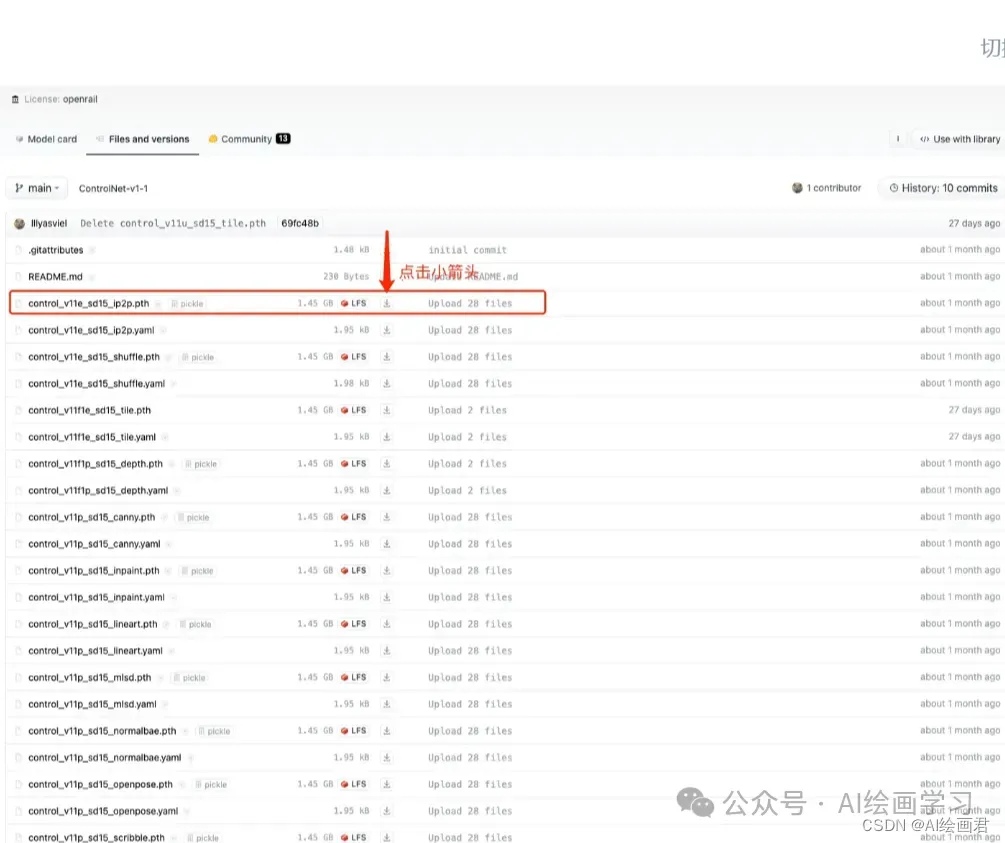Click LFS badge on shuffle.pth row
Viewport: 1005px width, 843px height.
point(354,356)
